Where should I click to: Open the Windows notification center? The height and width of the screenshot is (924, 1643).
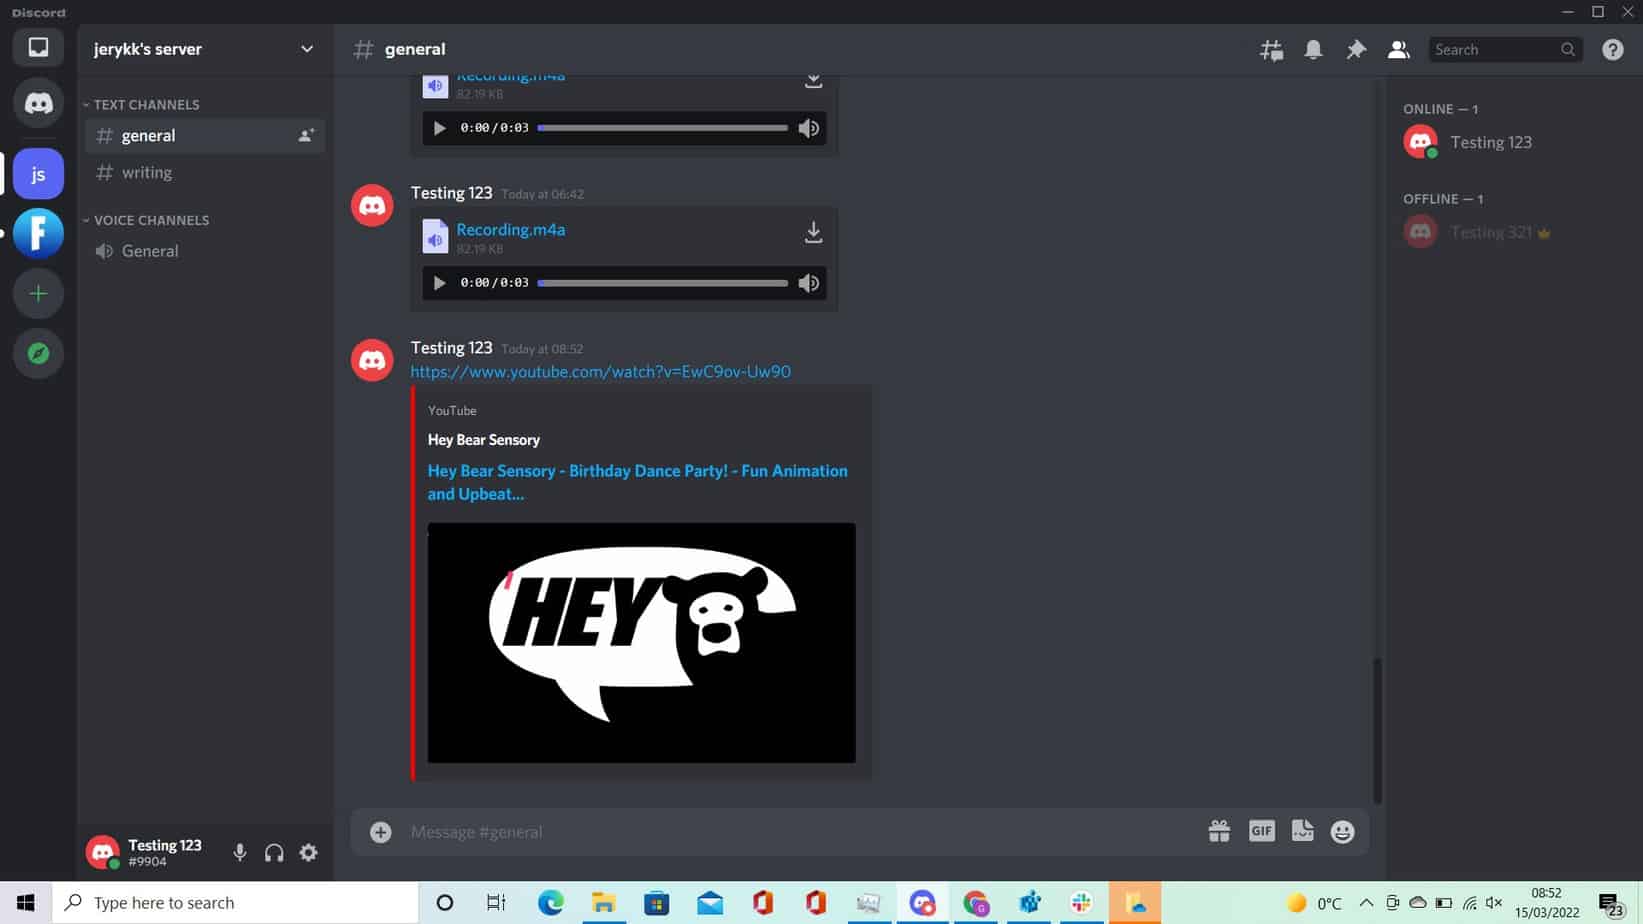coord(1610,904)
